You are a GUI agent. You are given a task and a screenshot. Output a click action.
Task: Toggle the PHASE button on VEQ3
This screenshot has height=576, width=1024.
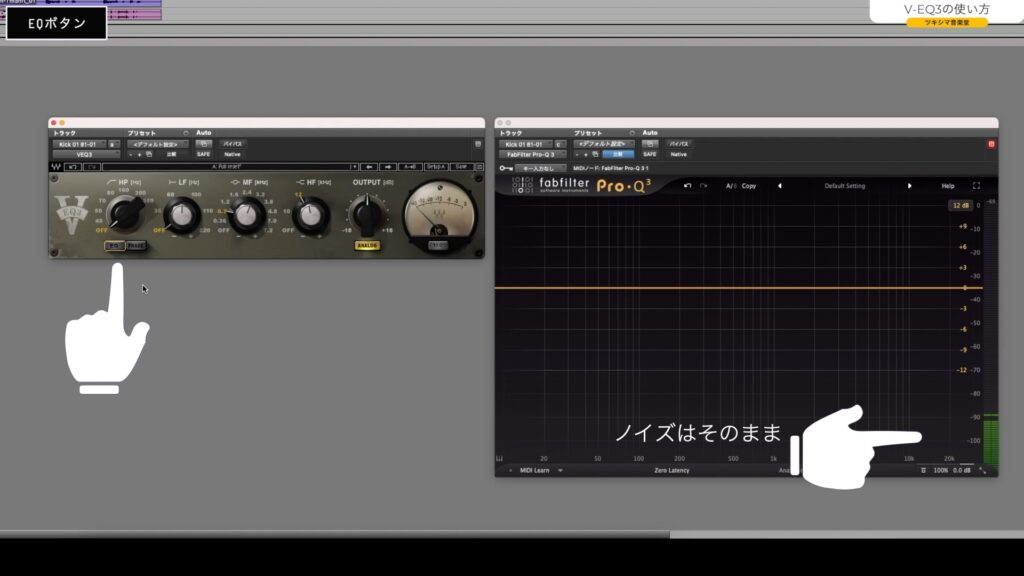point(136,246)
